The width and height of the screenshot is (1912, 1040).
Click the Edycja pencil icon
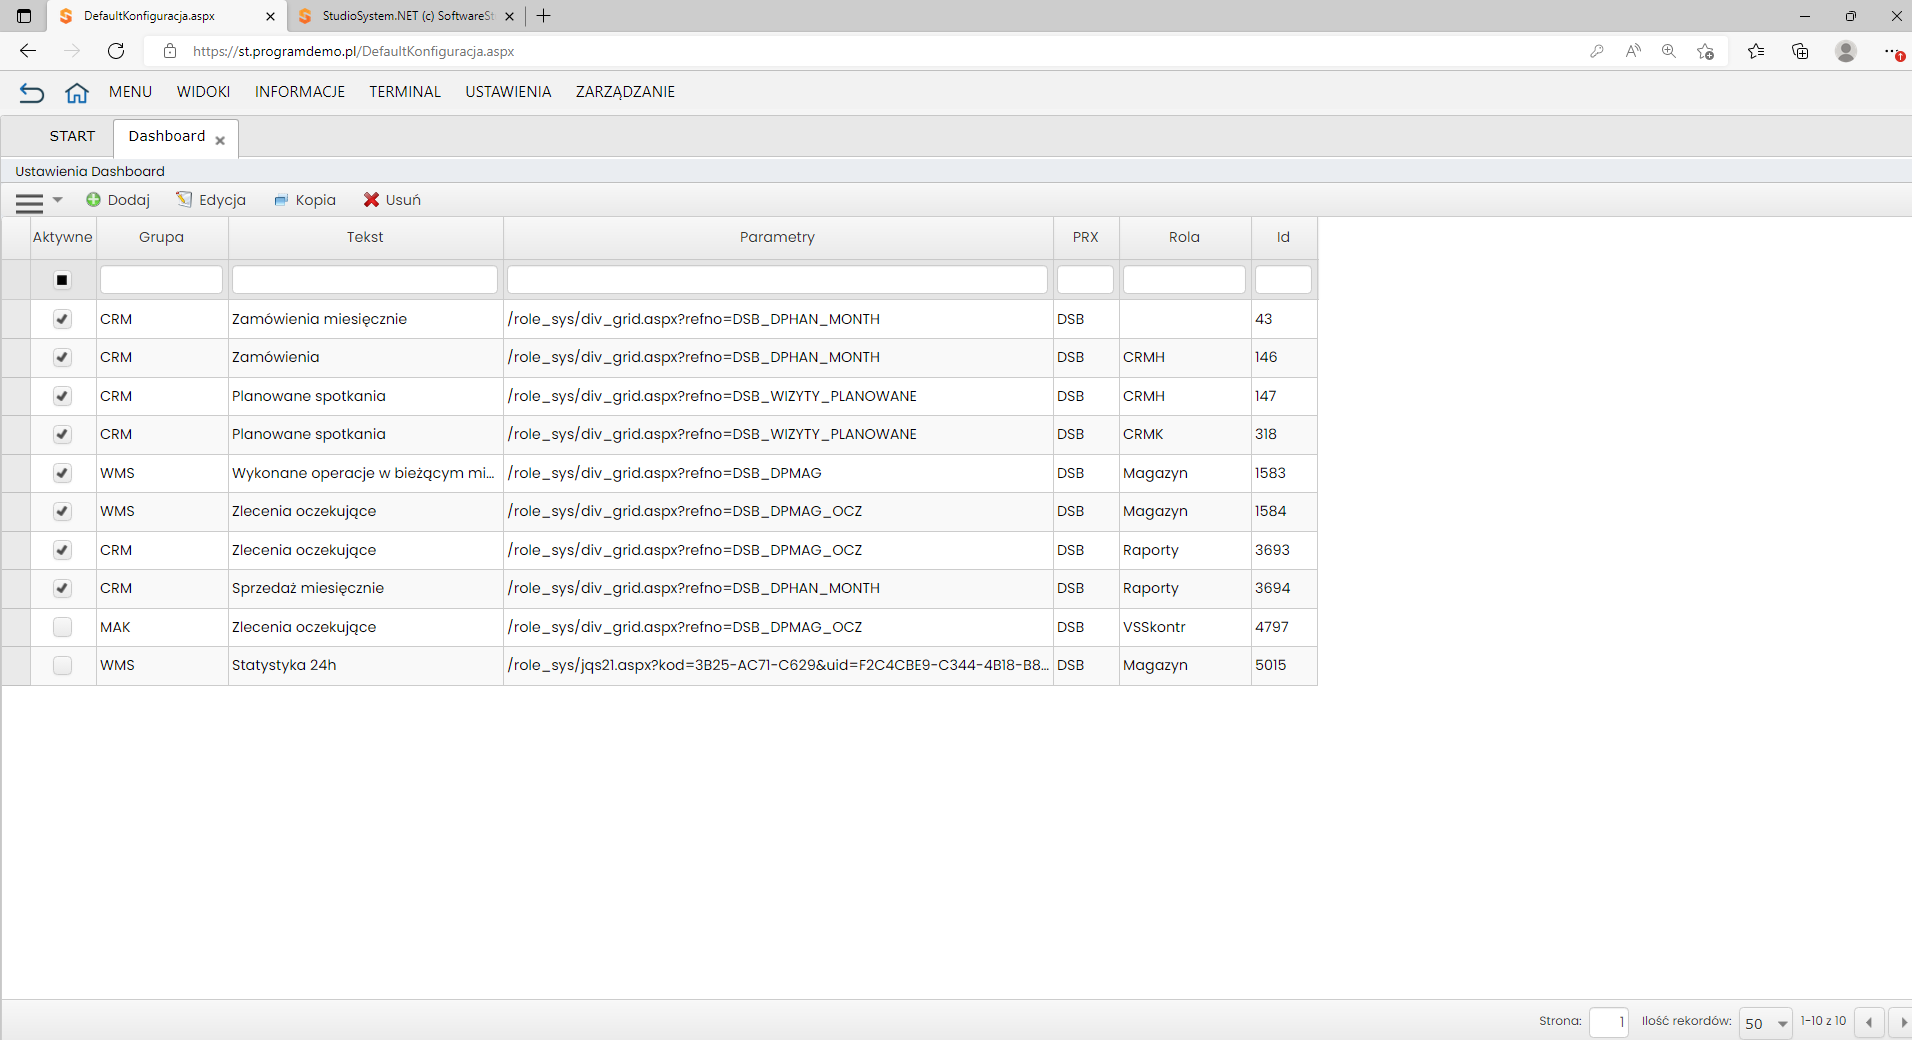[x=184, y=200]
